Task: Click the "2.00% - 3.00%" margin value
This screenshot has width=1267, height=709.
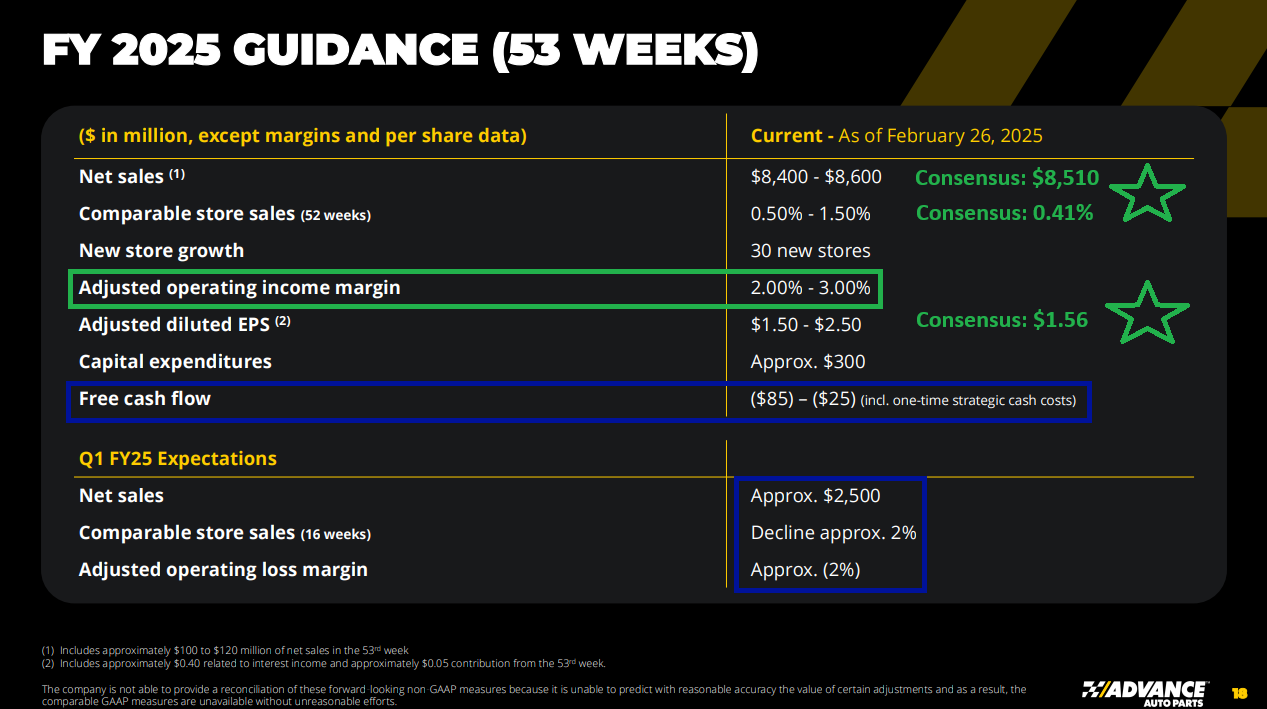Action: 810,288
